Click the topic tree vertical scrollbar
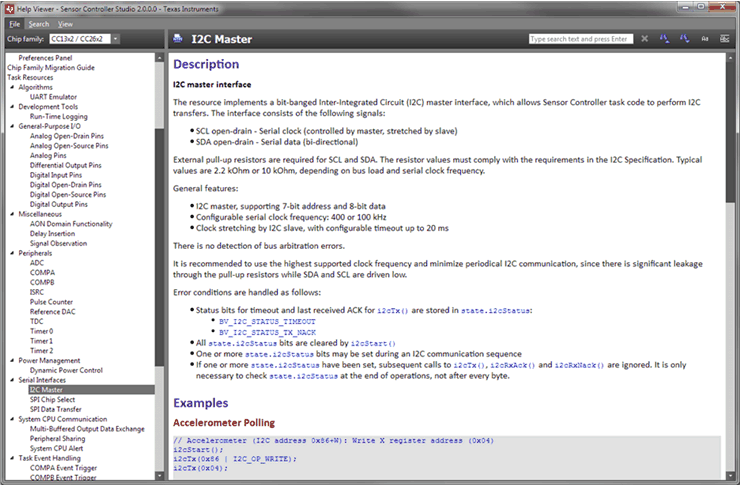The width and height of the screenshot is (740, 485). coord(159,266)
